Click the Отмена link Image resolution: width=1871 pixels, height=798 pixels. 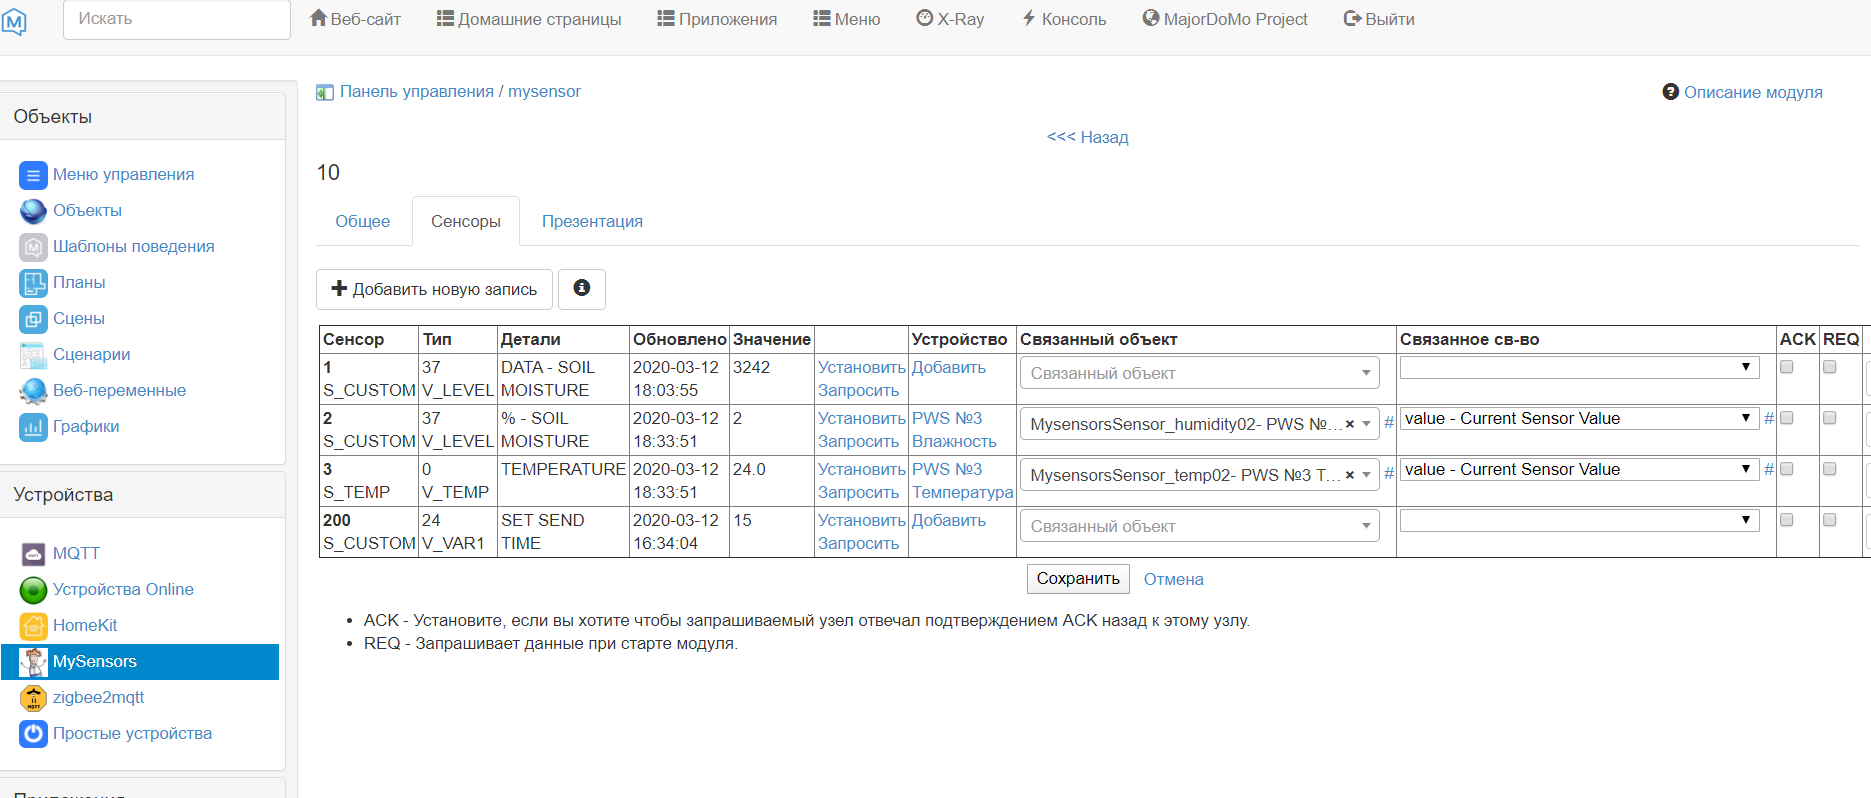[x=1174, y=580]
